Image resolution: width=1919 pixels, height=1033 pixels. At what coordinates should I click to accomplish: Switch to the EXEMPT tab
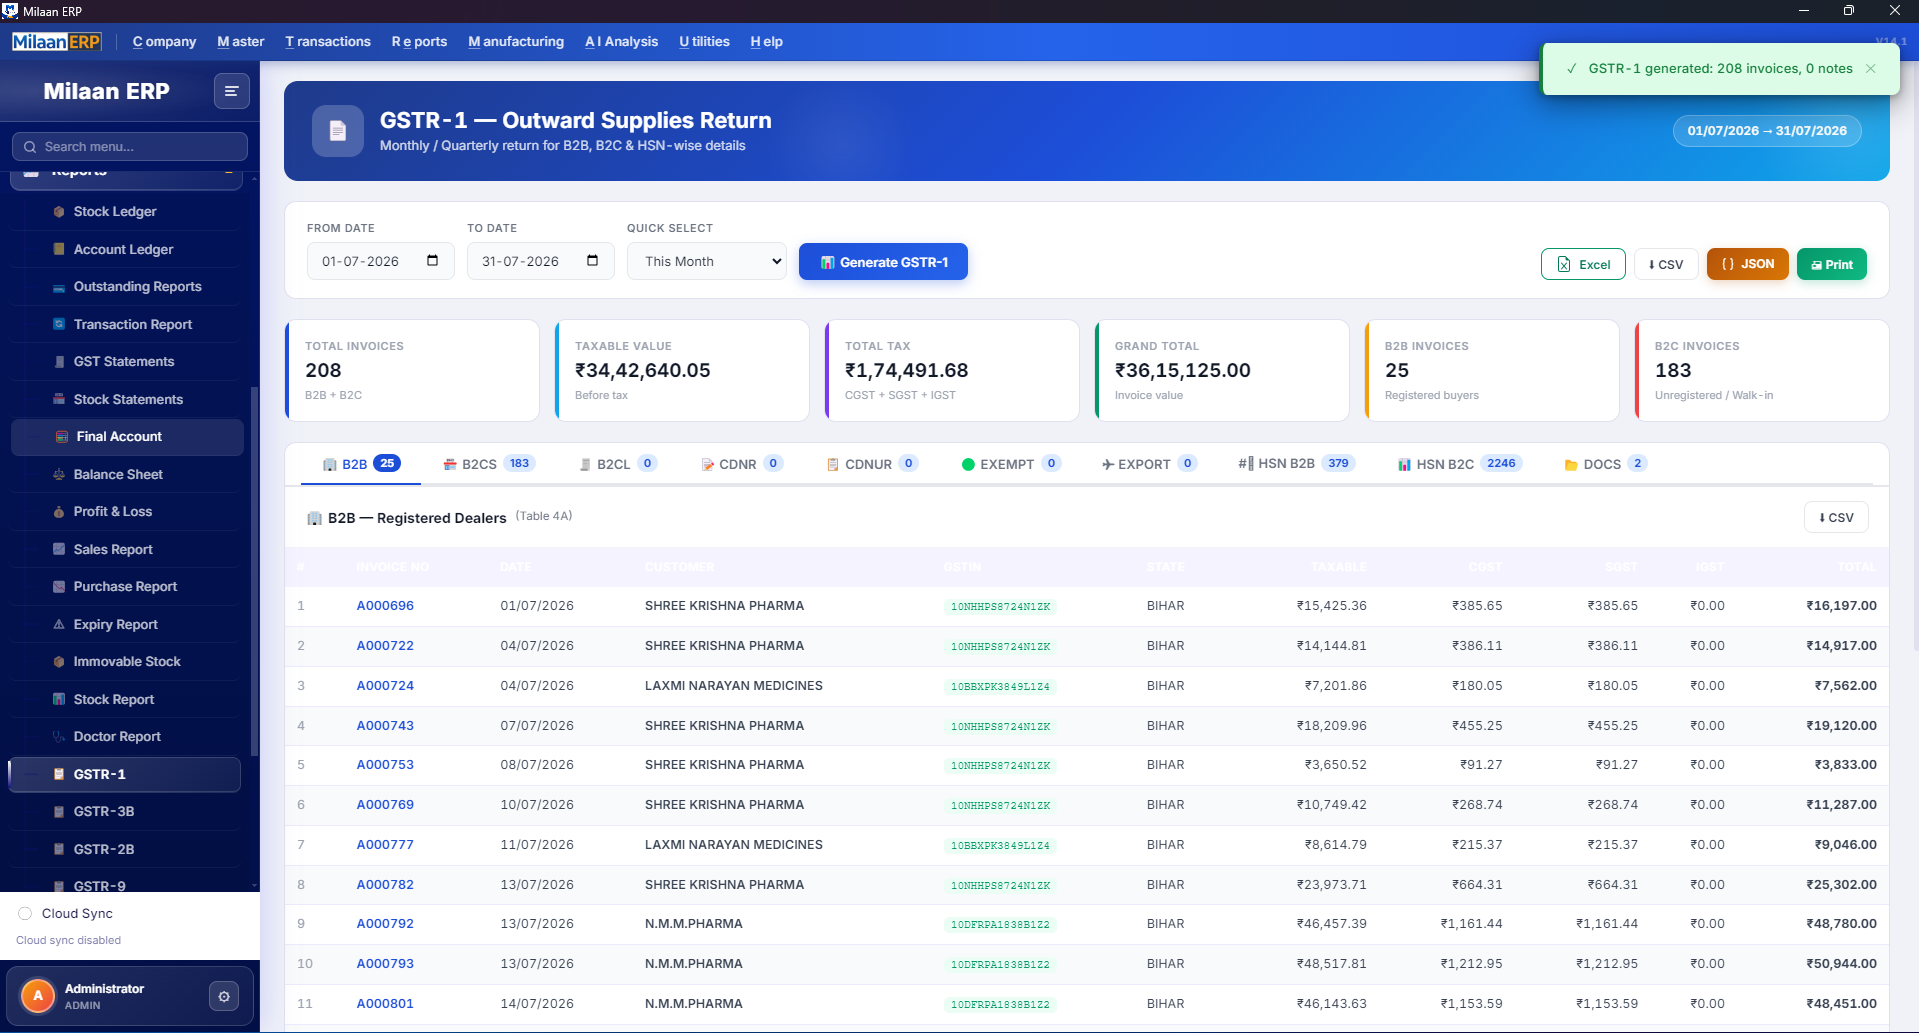click(1010, 464)
